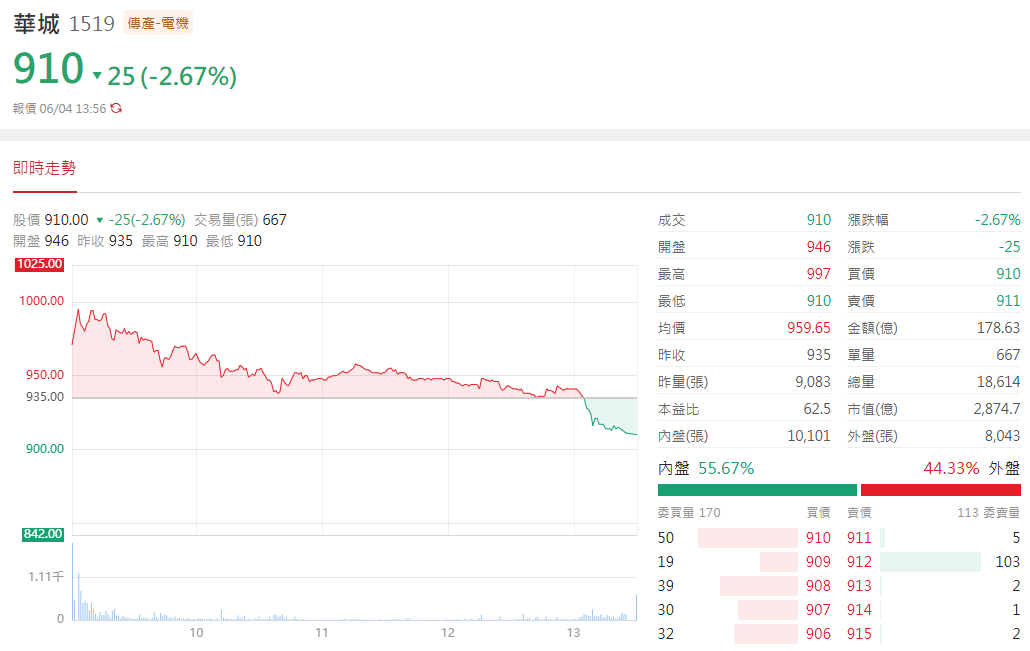Click the 外盤(張) 8,043 value
This screenshot has height=651, width=1030.
tap(1000, 436)
